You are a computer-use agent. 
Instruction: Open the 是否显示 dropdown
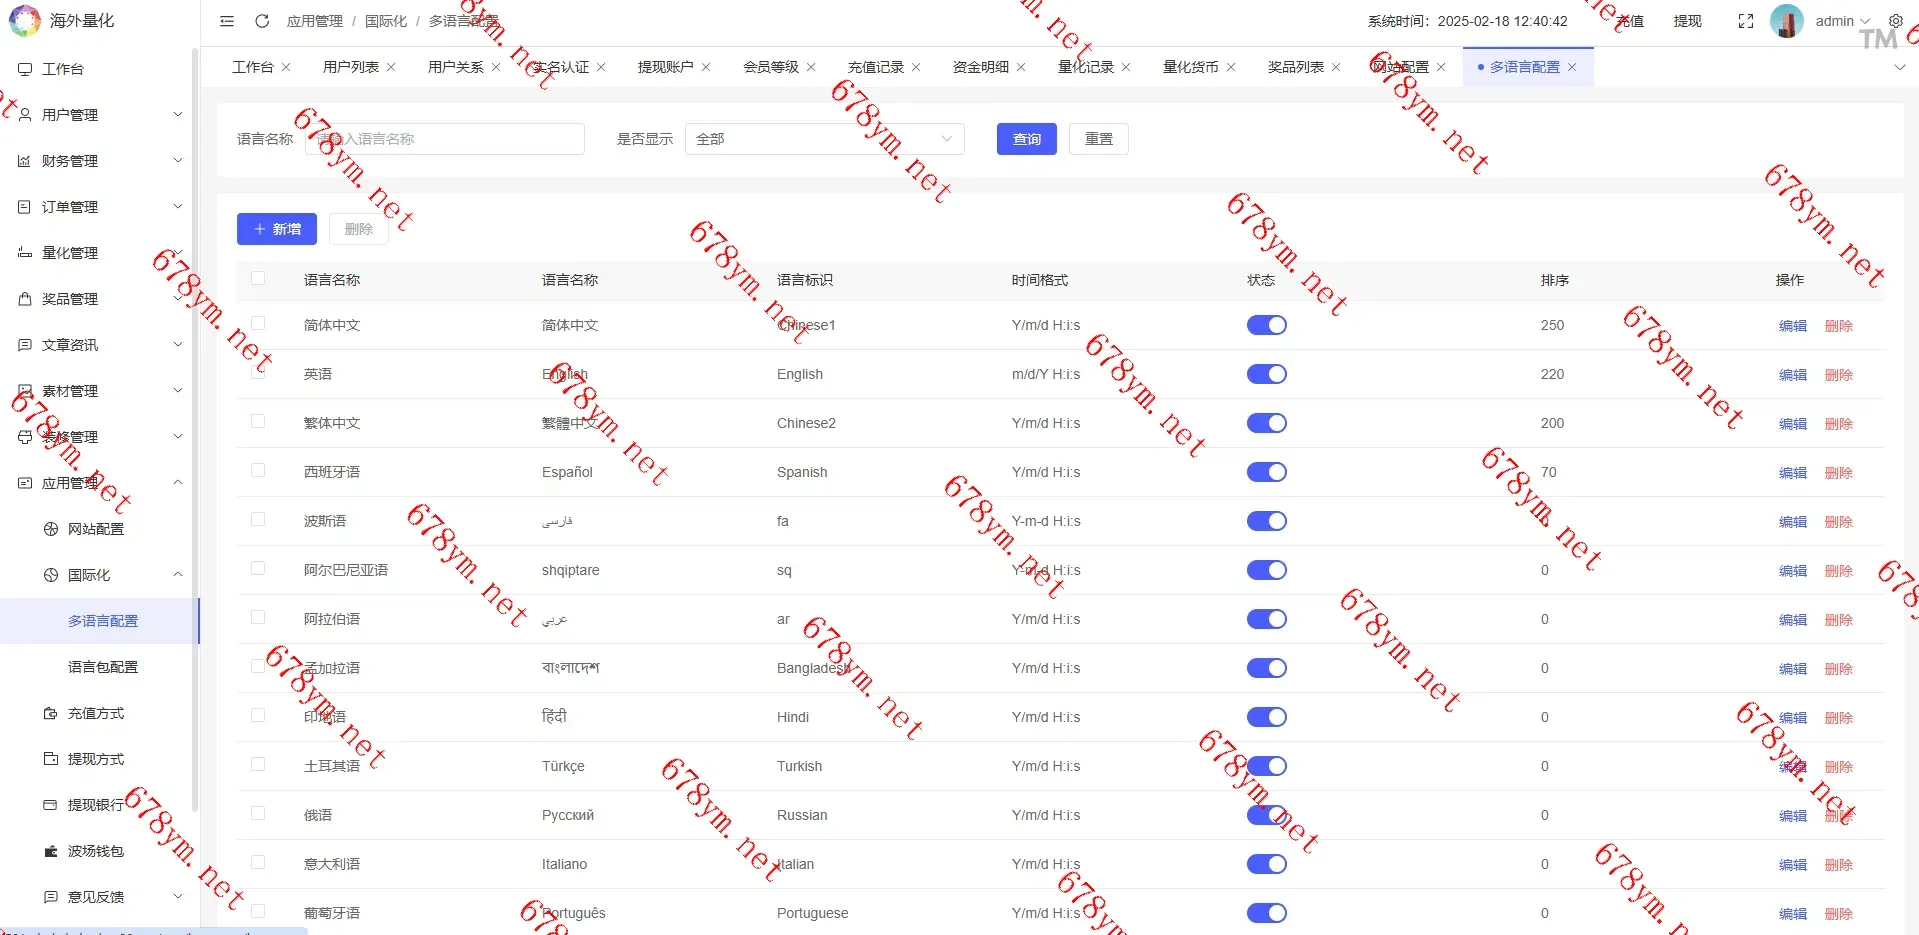(x=824, y=139)
